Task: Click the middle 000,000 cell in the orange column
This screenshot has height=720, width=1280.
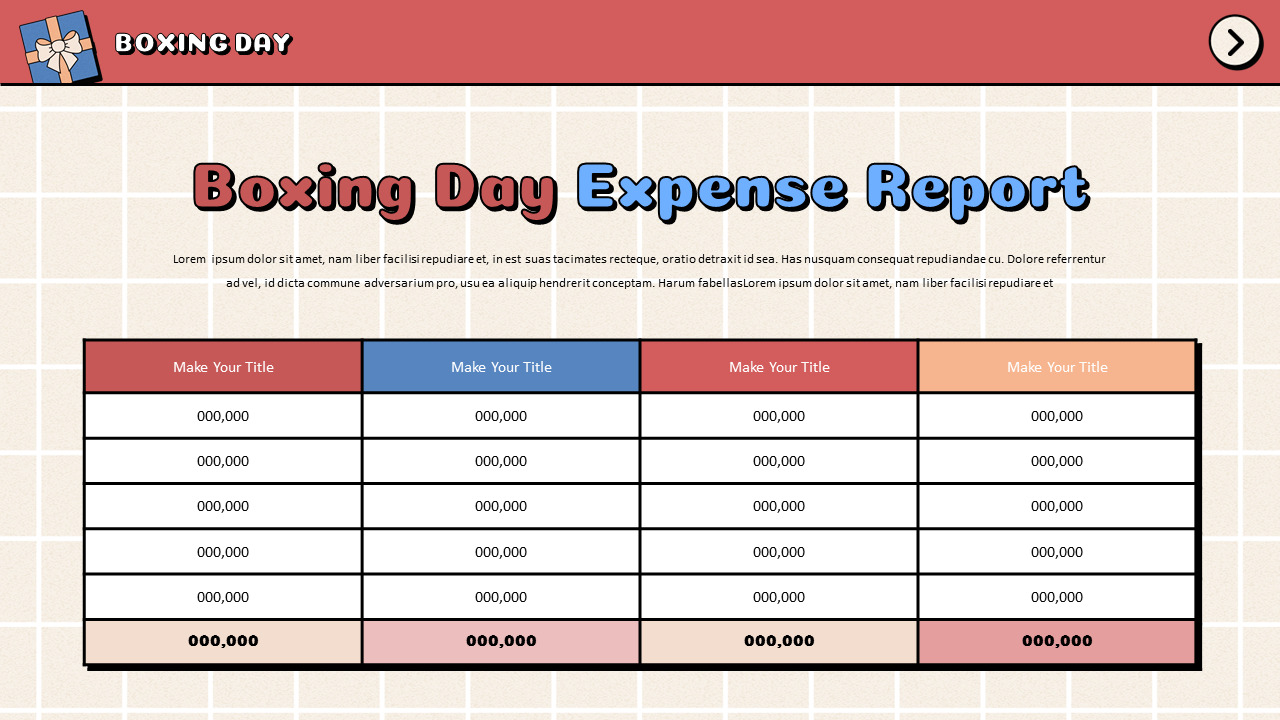Action: [1057, 506]
